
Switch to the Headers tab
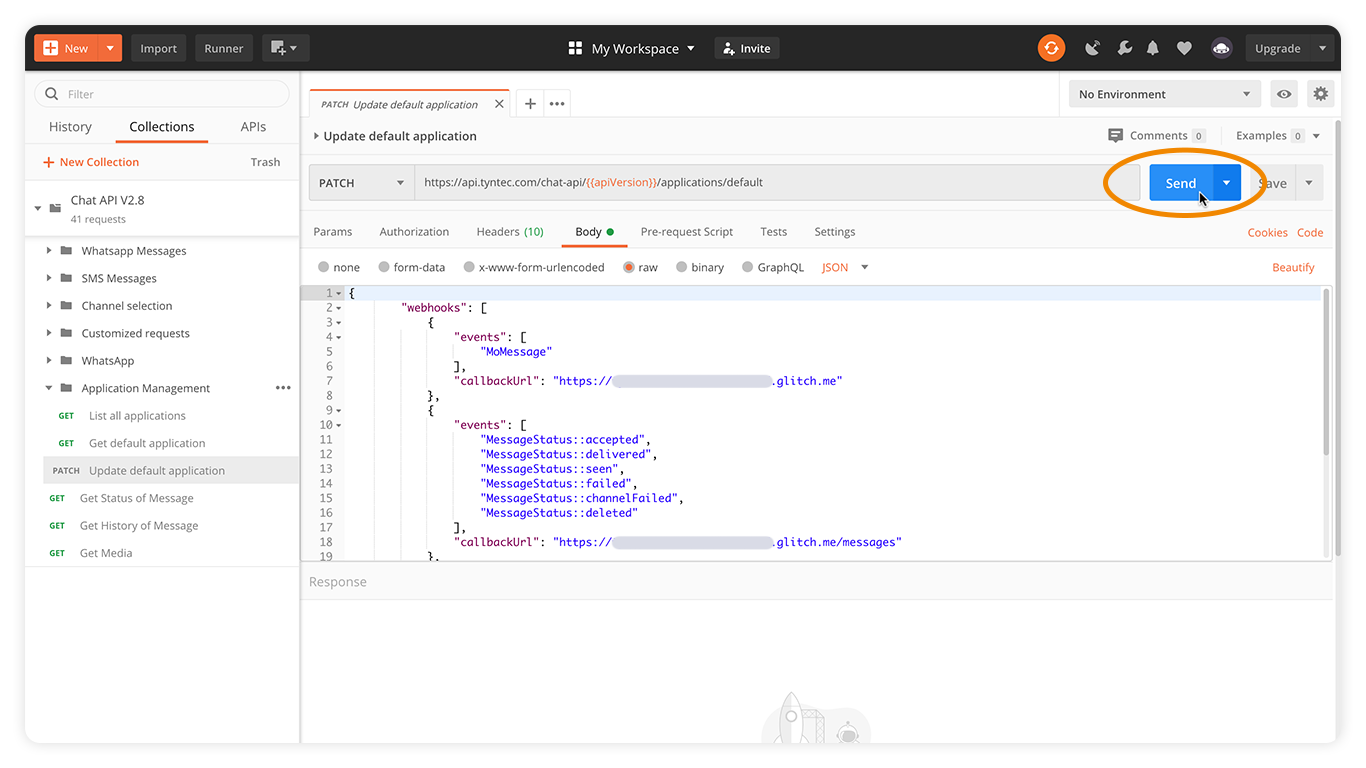pyautogui.click(x=510, y=232)
